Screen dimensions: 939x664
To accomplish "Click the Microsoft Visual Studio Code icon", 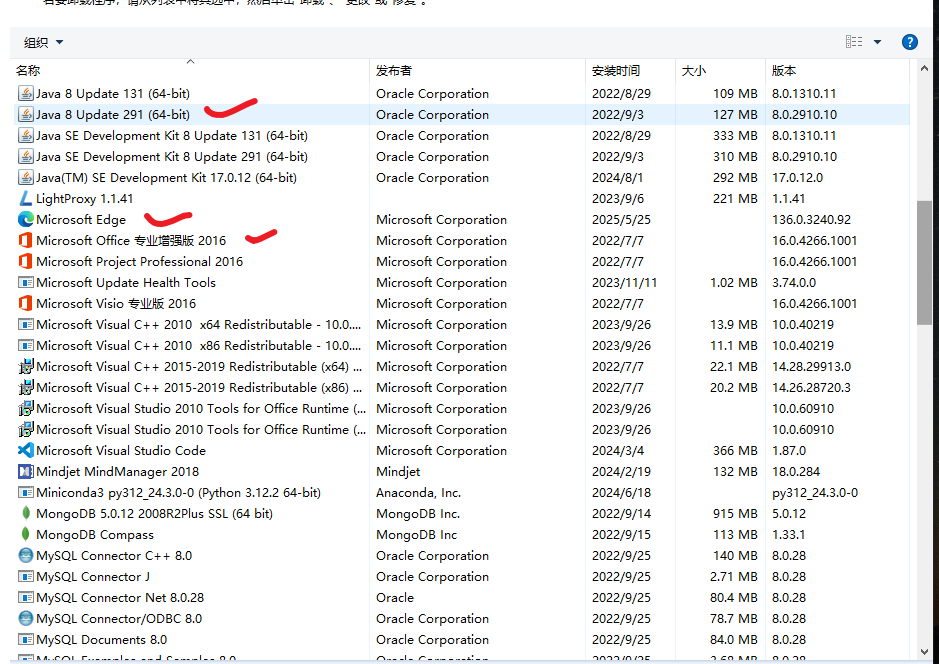I will tap(25, 450).
